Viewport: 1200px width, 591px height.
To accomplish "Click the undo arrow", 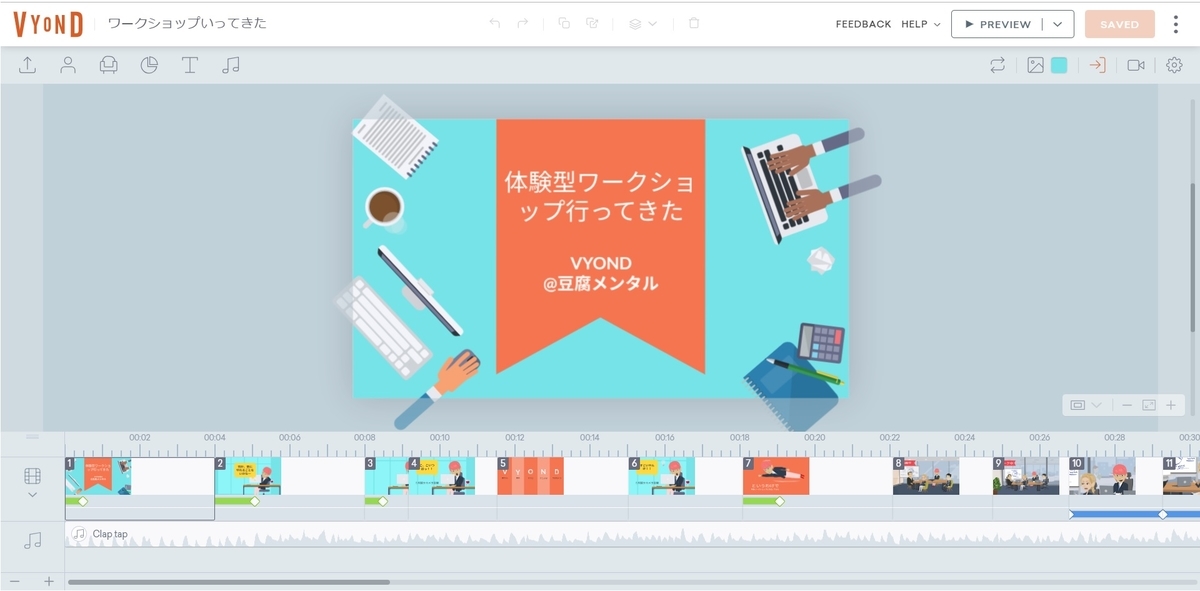I will pyautogui.click(x=494, y=23).
